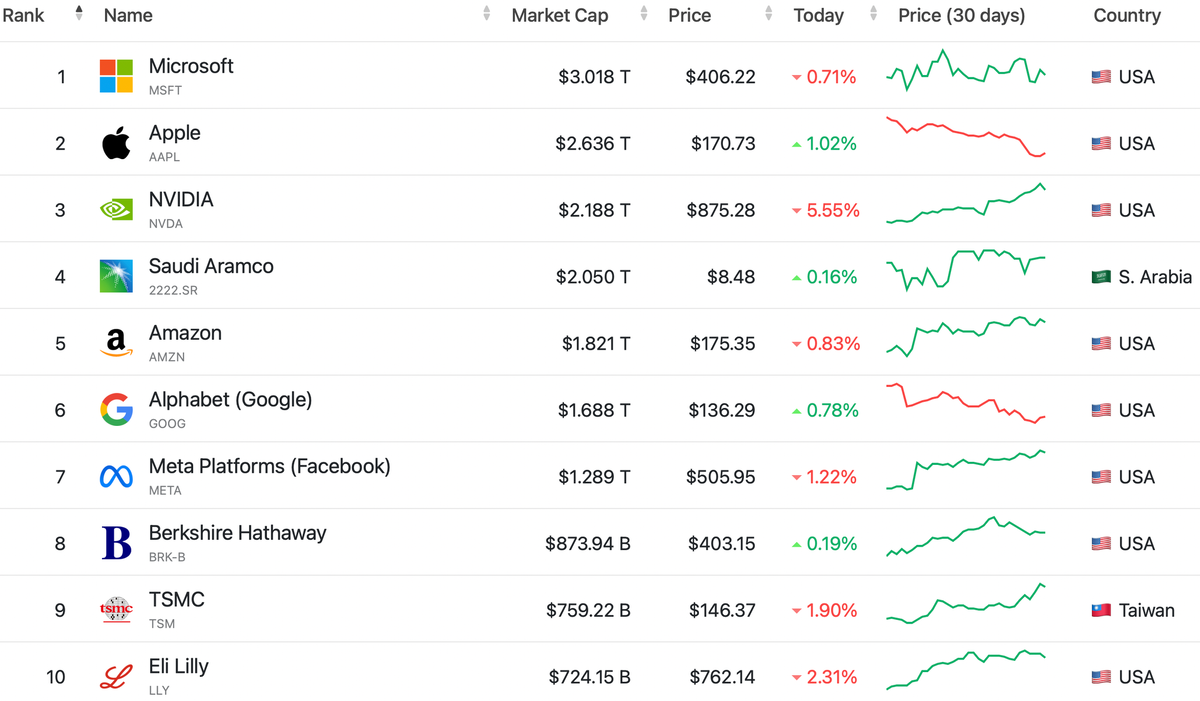This screenshot has height=701, width=1200.
Task: Click the NVIDIA logo icon
Action: coord(116,210)
